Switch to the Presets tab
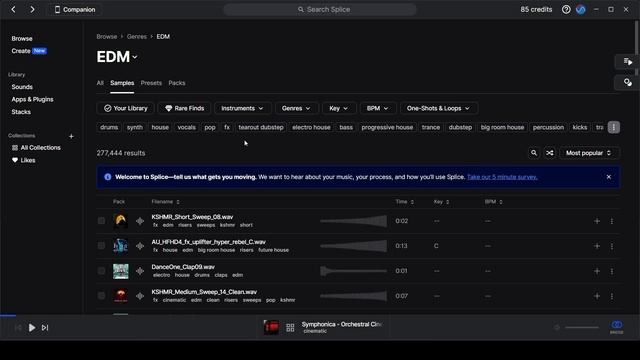The width and height of the screenshot is (640, 360). coord(151,83)
